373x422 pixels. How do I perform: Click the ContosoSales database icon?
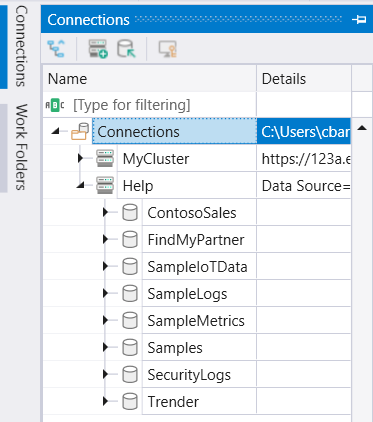(x=130, y=212)
